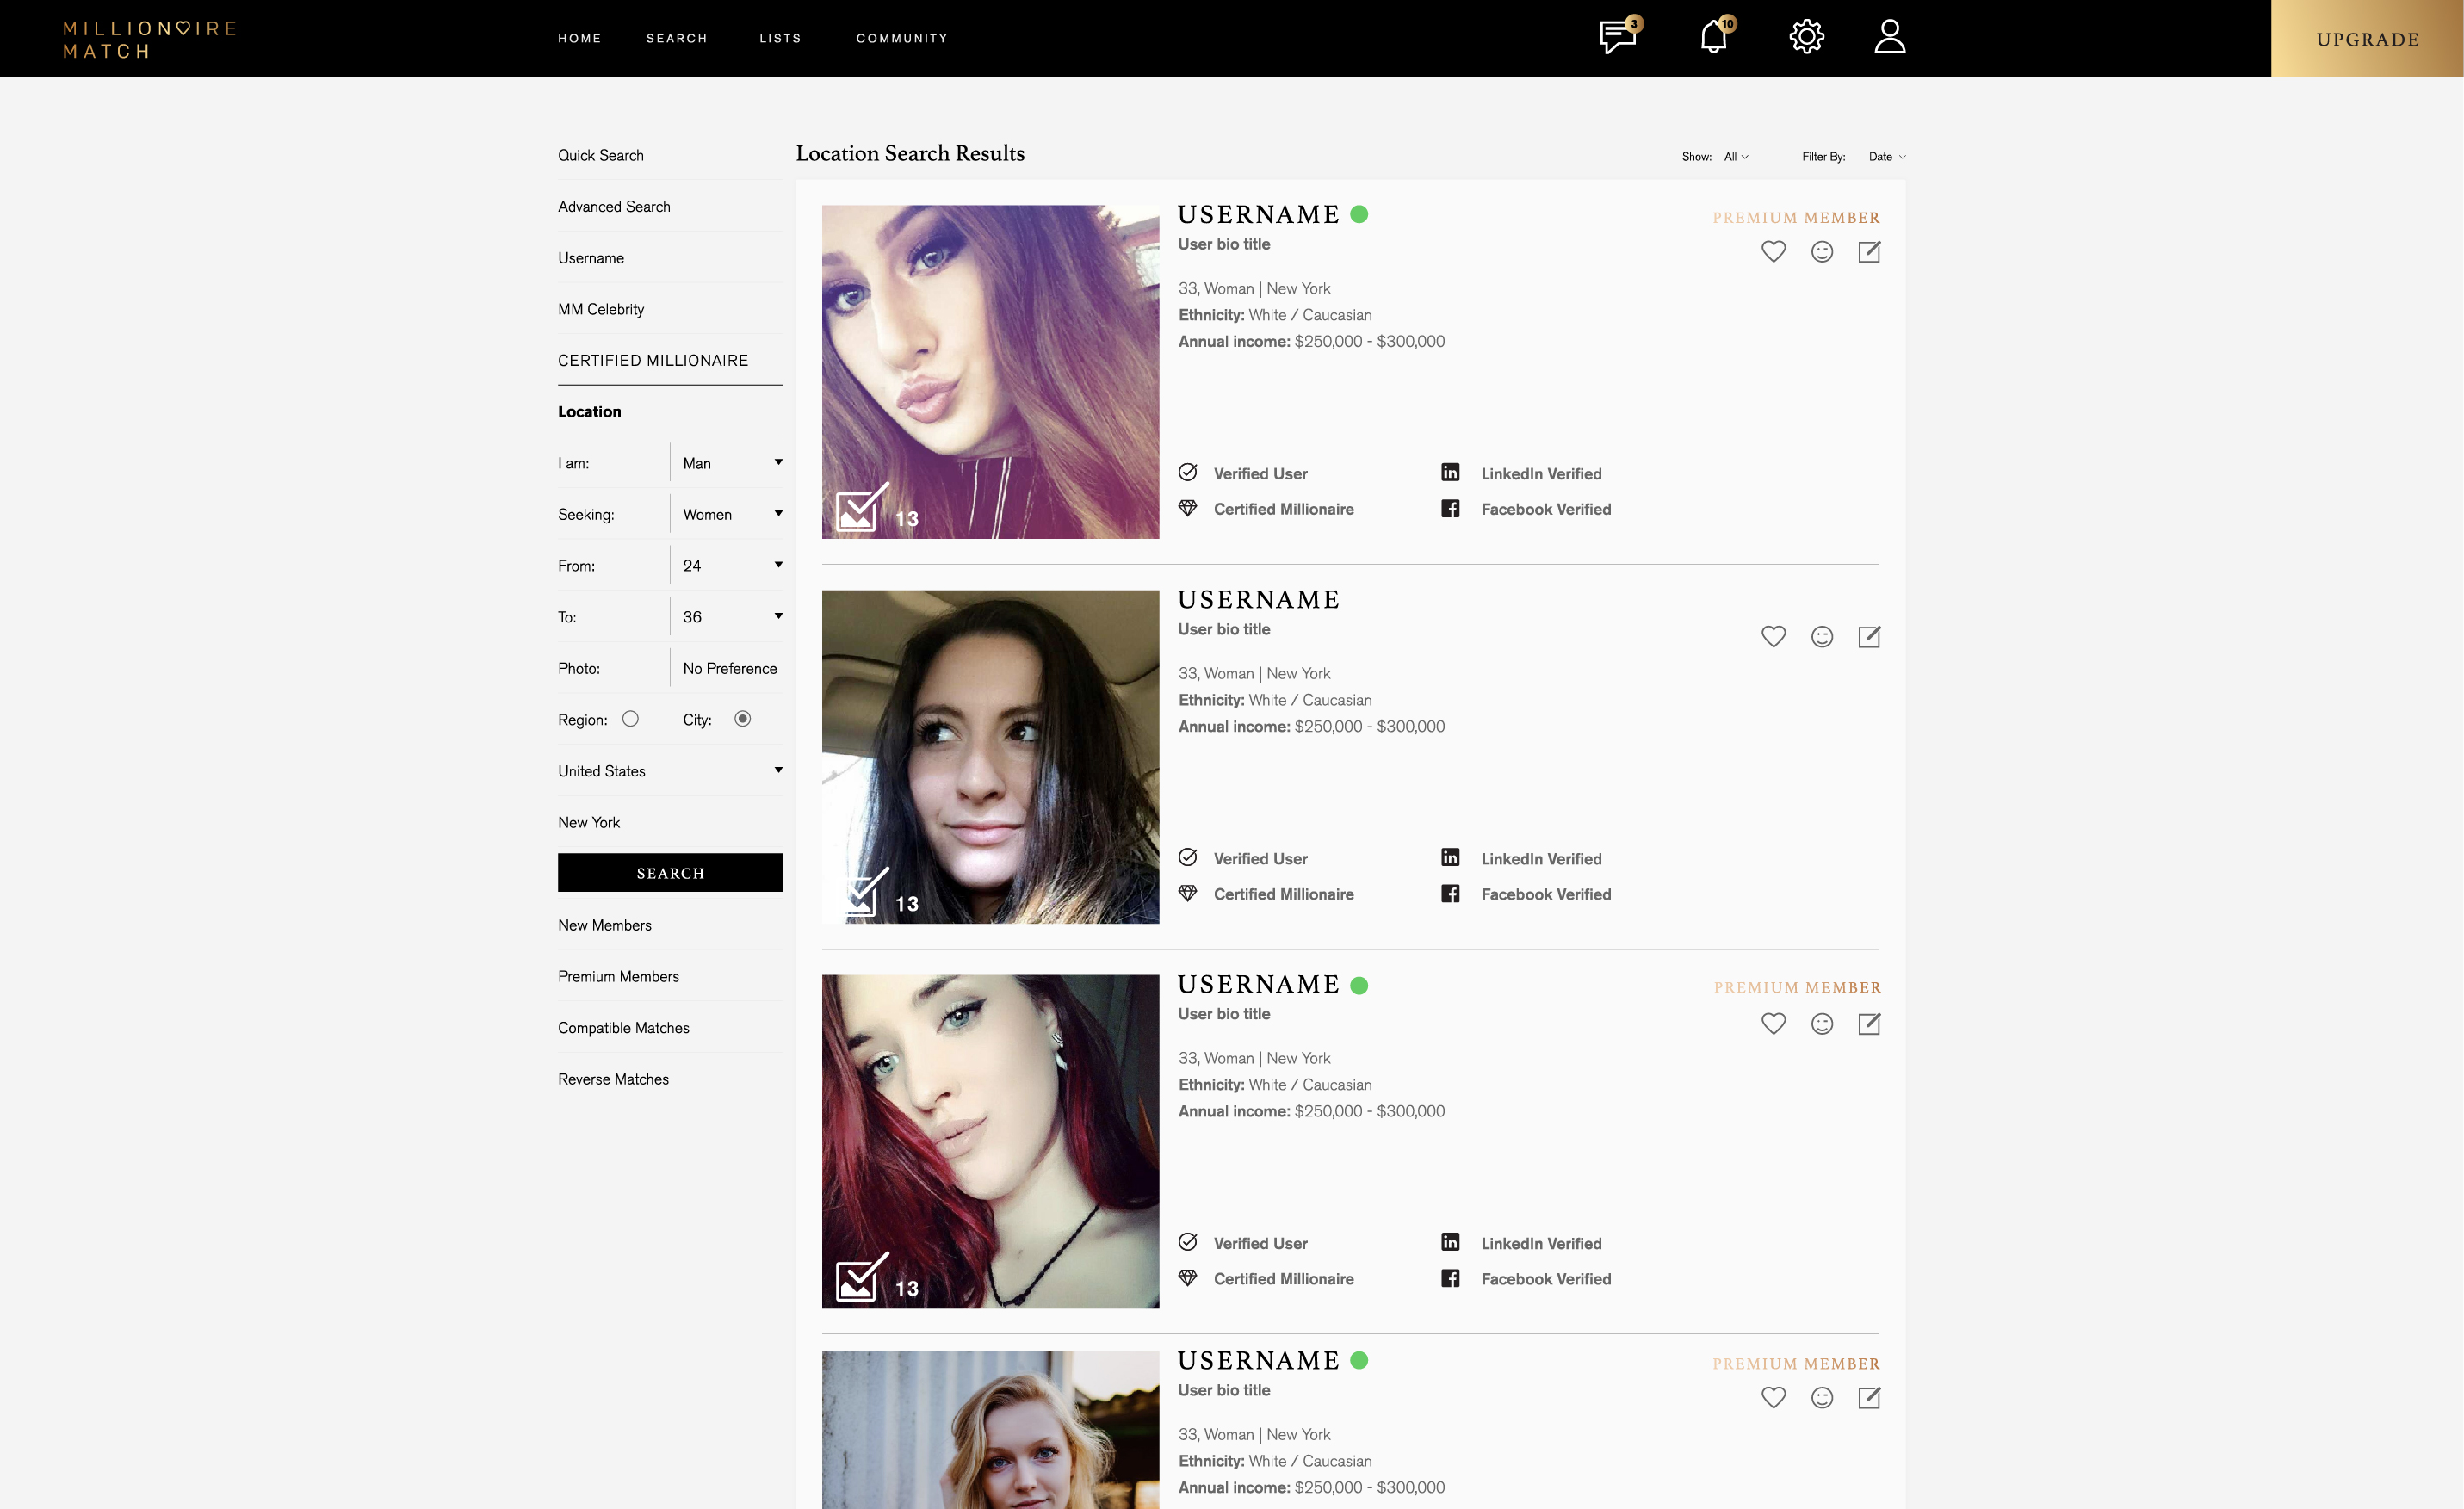Image resolution: width=2464 pixels, height=1509 pixels.
Task: Open the From age 24 dropdown
Action: pyautogui.click(x=732, y=566)
